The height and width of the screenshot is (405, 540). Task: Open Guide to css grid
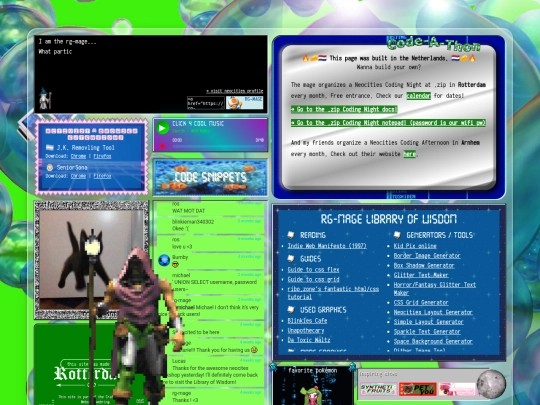click(x=313, y=279)
